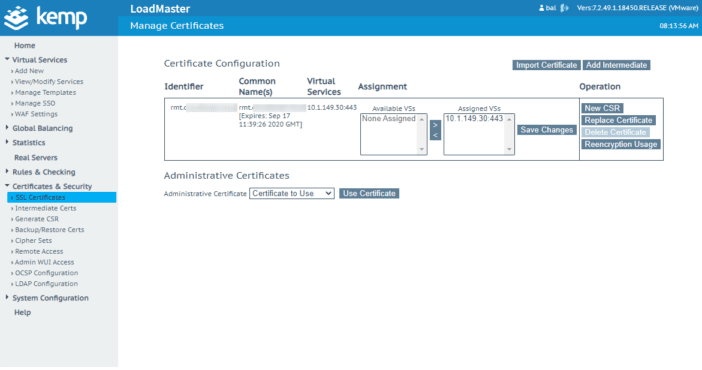Go to Generate CSR page
This screenshot has height=370, width=702.
(x=37, y=219)
